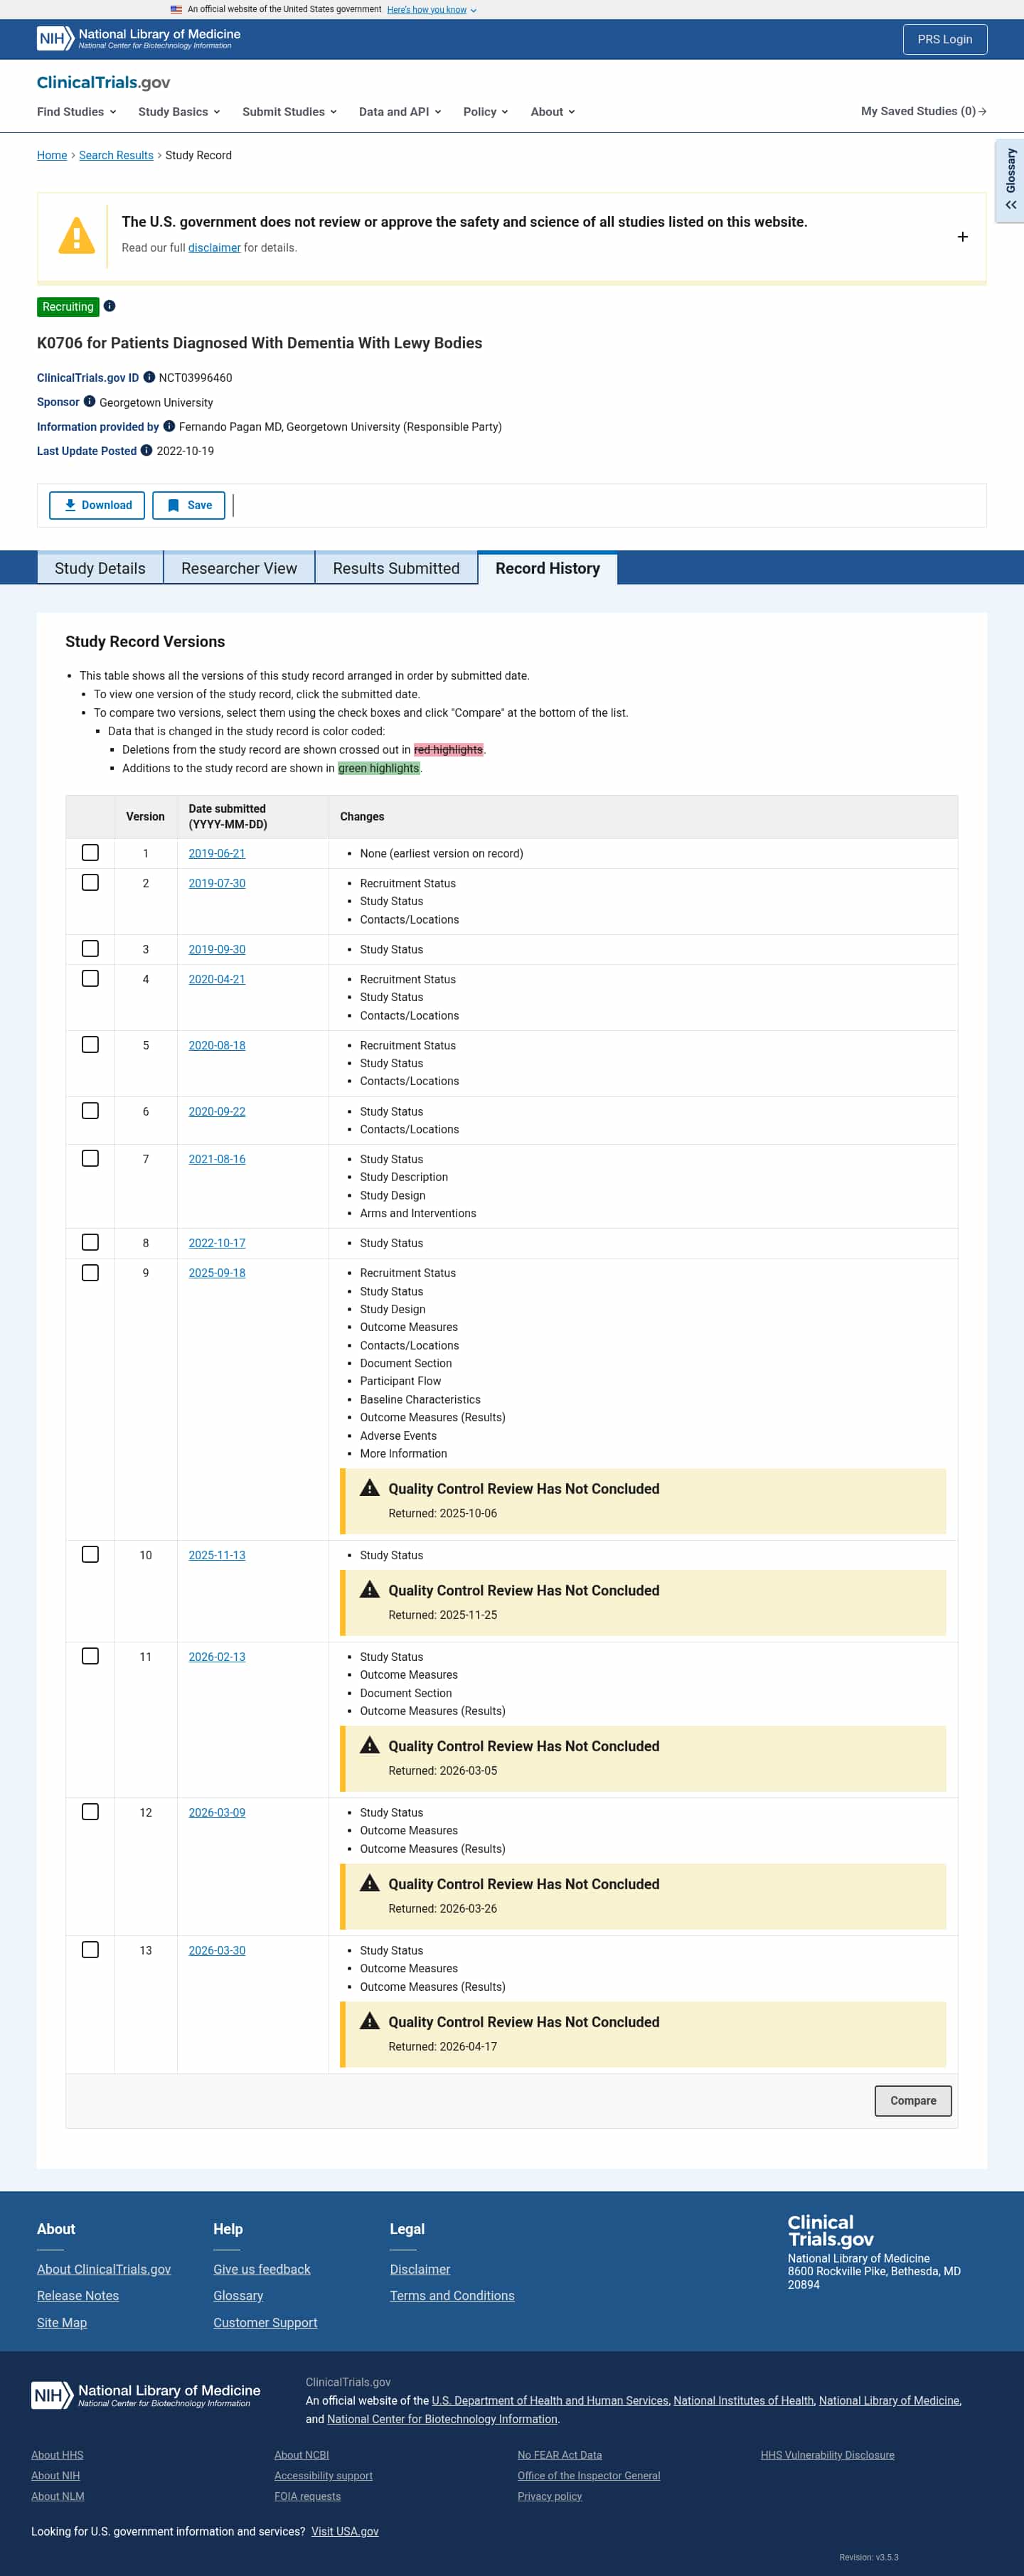
Task: Click the footer National Library of Medicine logo
Action: (146, 2395)
